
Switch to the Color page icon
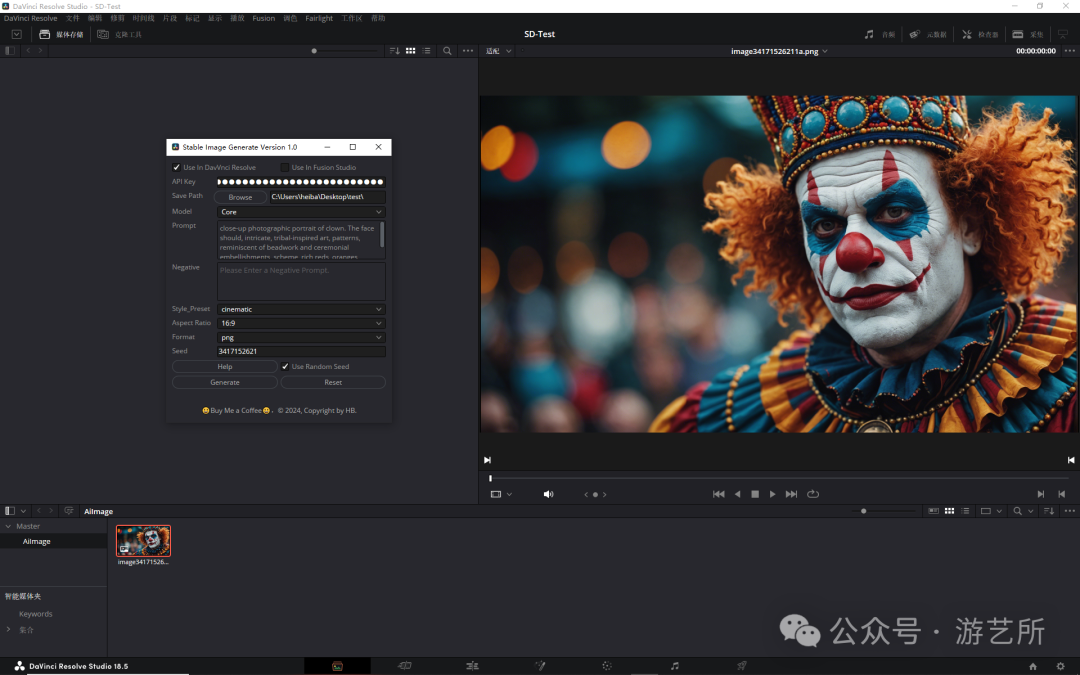[607, 666]
